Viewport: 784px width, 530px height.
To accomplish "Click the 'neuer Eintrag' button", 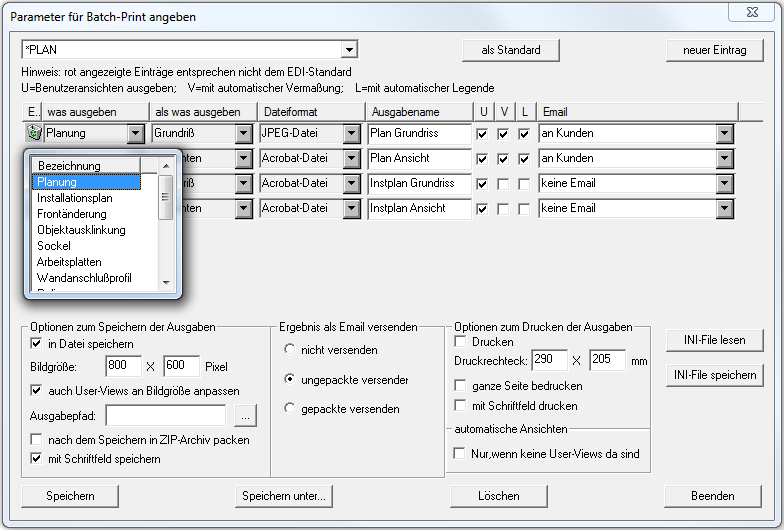I will [714, 50].
